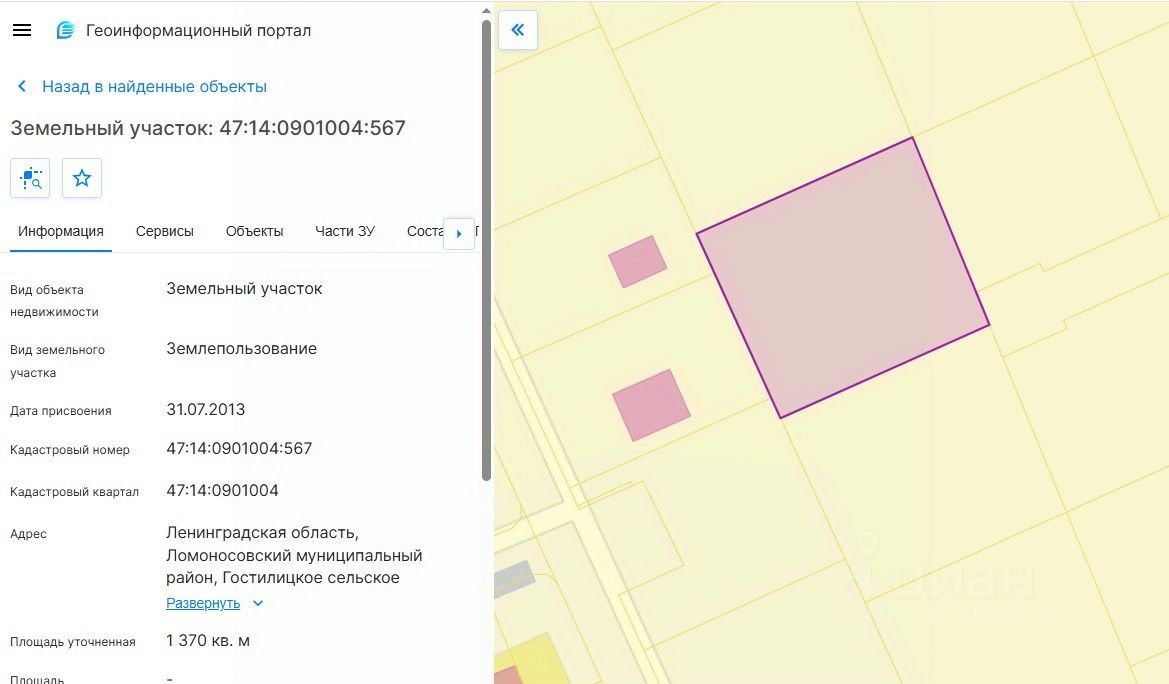1169x684 pixels.
Task: Click the Геоинформационный портал logo icon
Action: (x=66, y=31)
